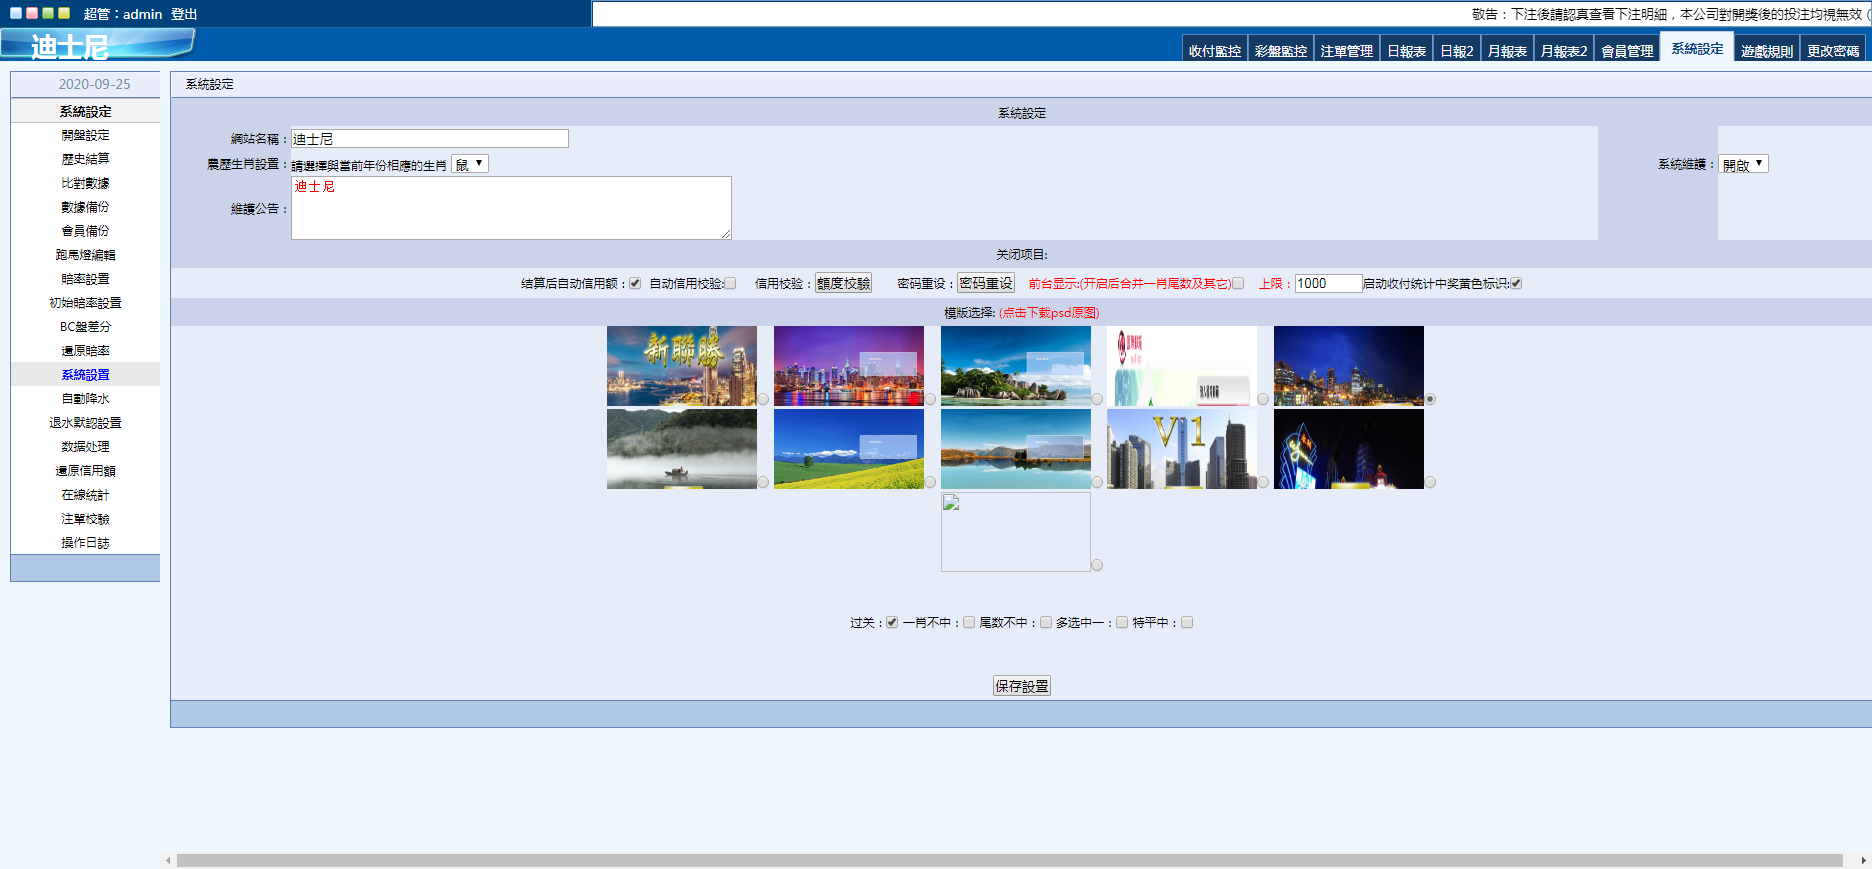Screen dimensions: 1872x869
Task: Click the blue color square in header
Action: [16, 13]
